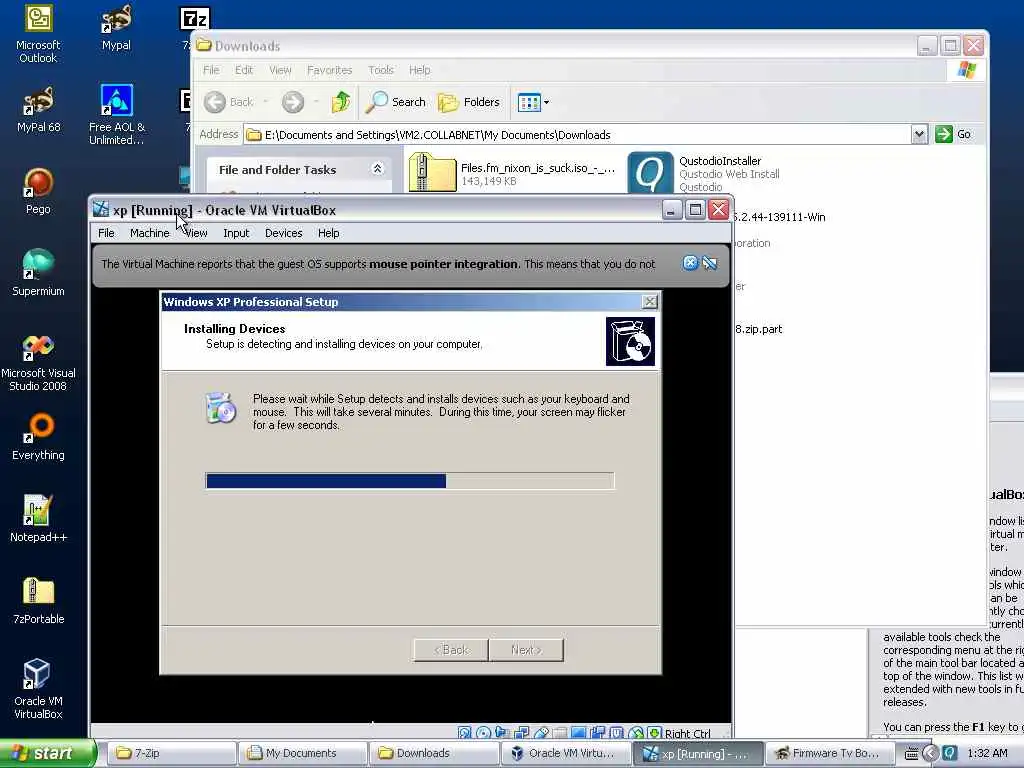Click the Forward arrow in Downloads toolbar

[x=293, y=102]
